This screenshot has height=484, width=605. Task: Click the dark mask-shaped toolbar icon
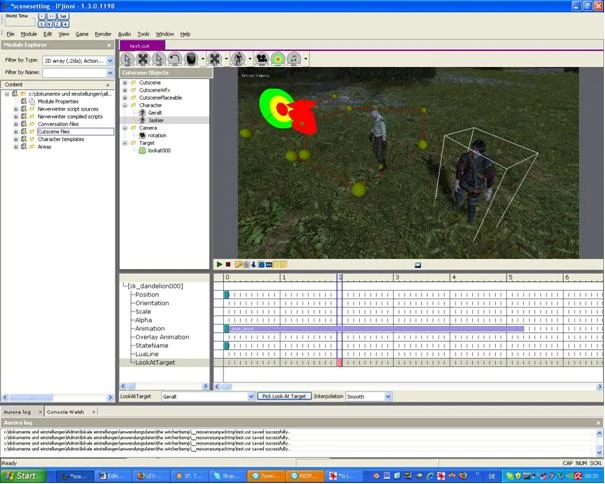[191, 59]
